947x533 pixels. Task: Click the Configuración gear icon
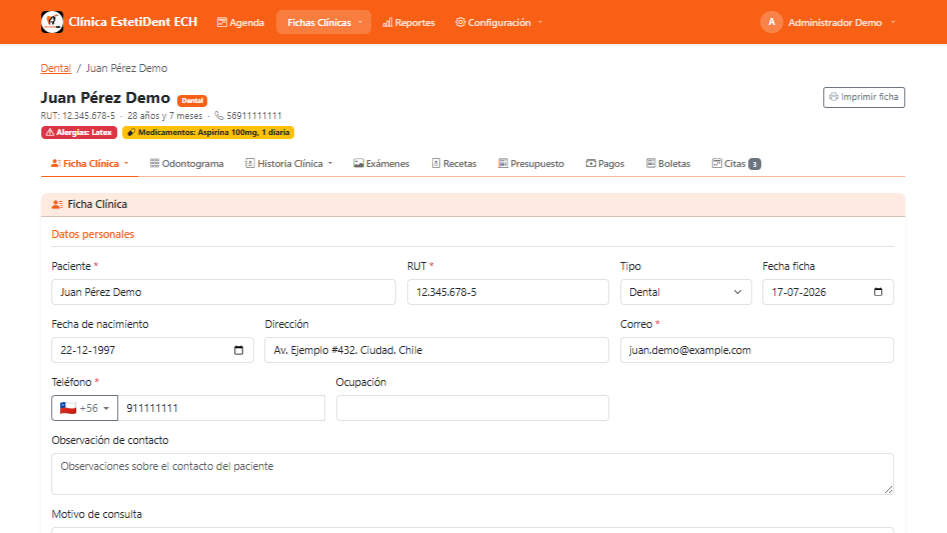coord(460,22)
